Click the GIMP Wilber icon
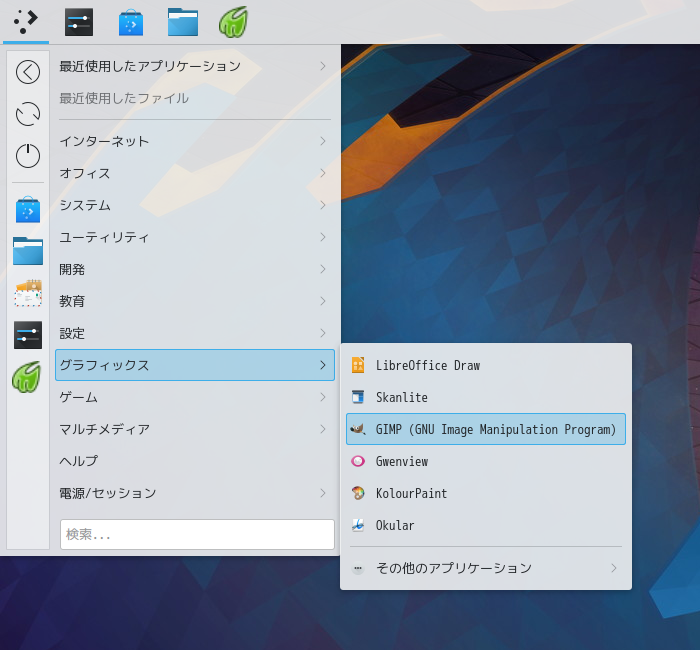The image size is (700, 650). click(x=358, y=429)
